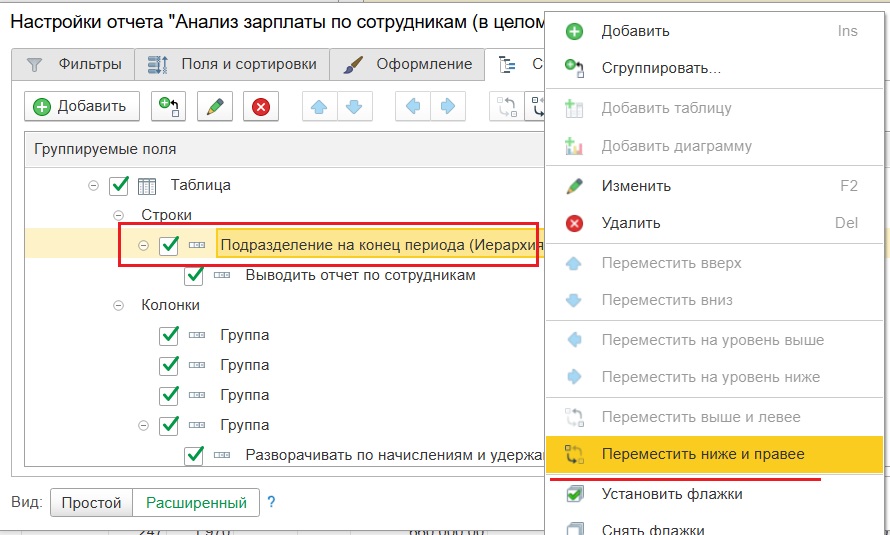Click Переместить вверх menu entry
The width and height of the screenshot is (890, 535).
pyautogui.click(x=715, y=263)
